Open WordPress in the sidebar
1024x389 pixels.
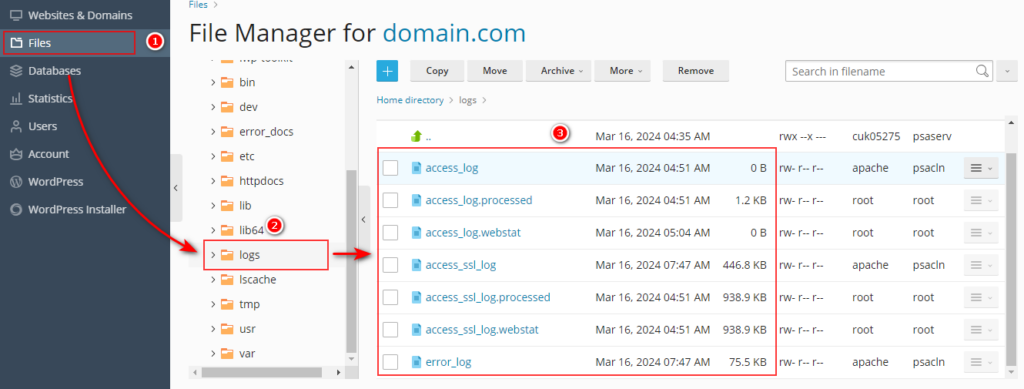coord(56,182)
